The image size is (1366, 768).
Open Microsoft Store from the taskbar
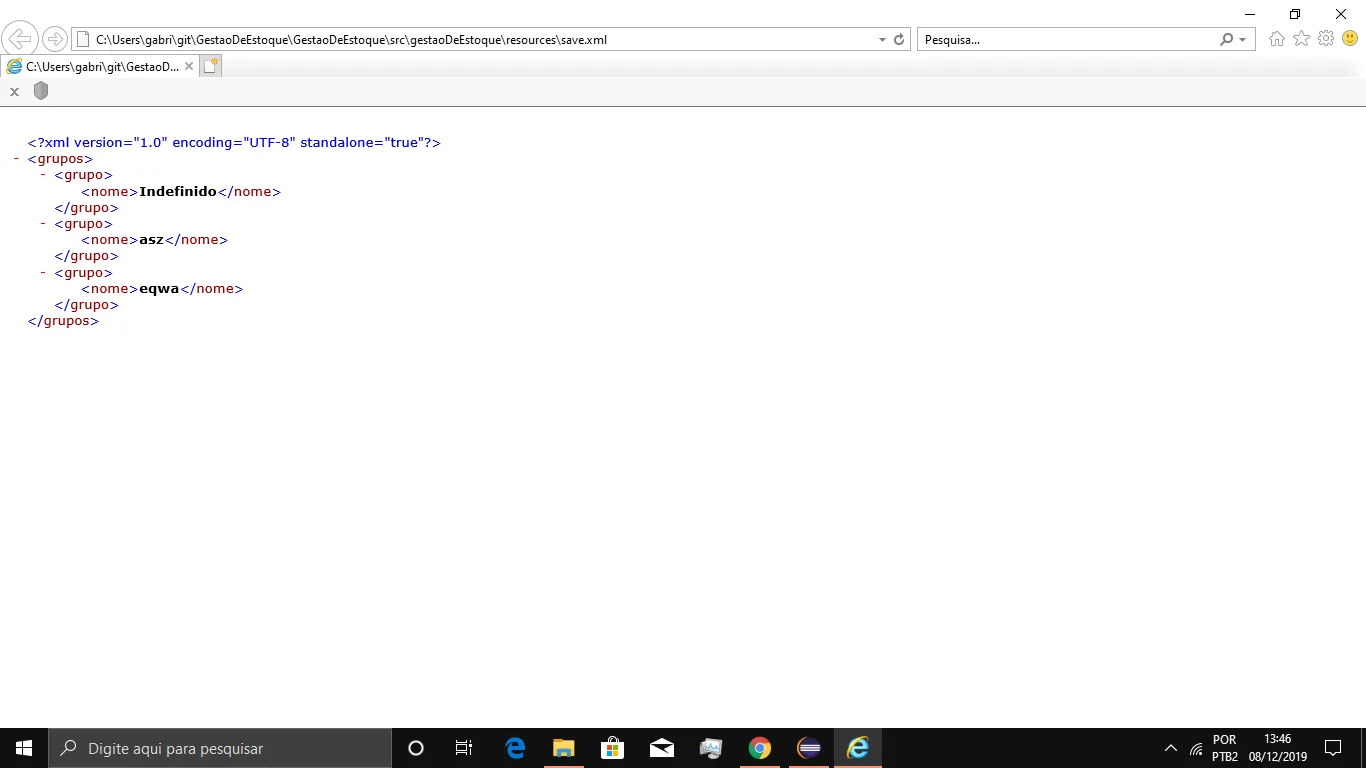point(612,748)
